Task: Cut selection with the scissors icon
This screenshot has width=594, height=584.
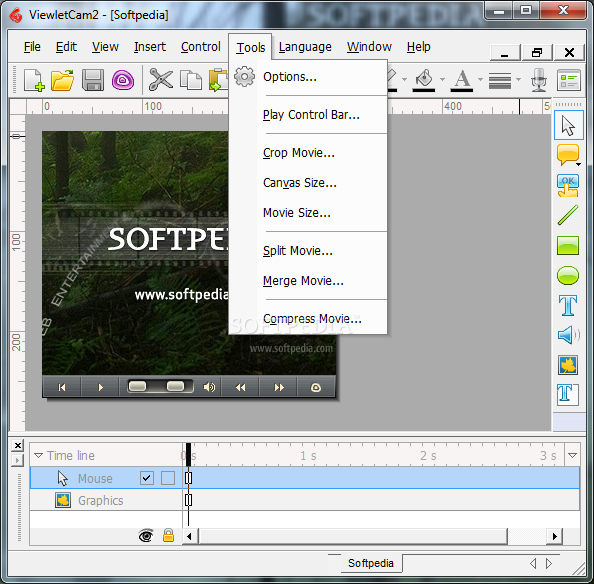Action: (161, 80)
